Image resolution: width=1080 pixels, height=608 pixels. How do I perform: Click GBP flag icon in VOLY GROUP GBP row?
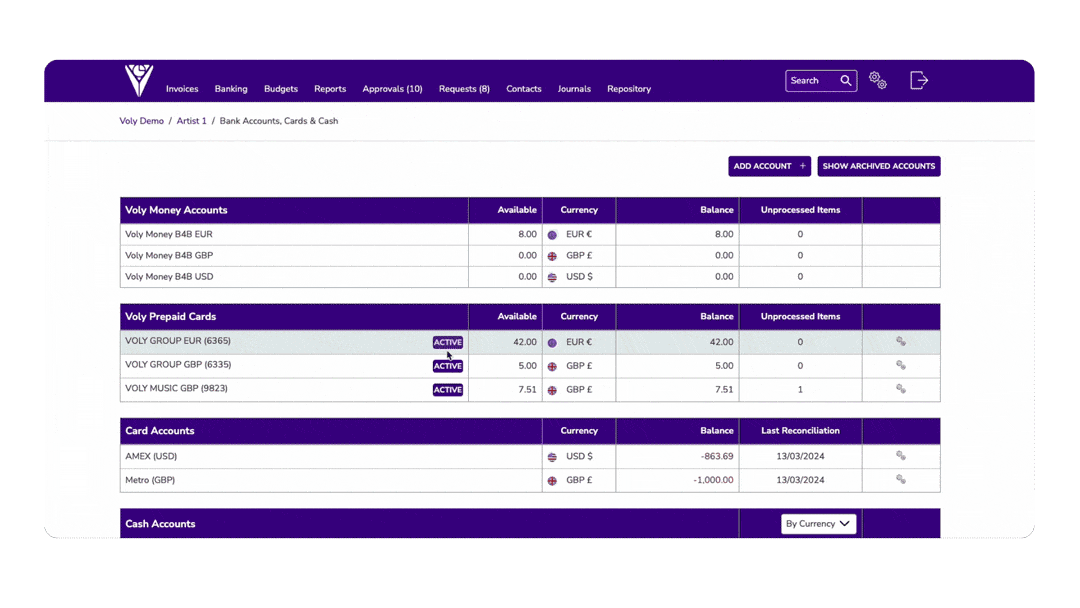click(x=552, y=366)
